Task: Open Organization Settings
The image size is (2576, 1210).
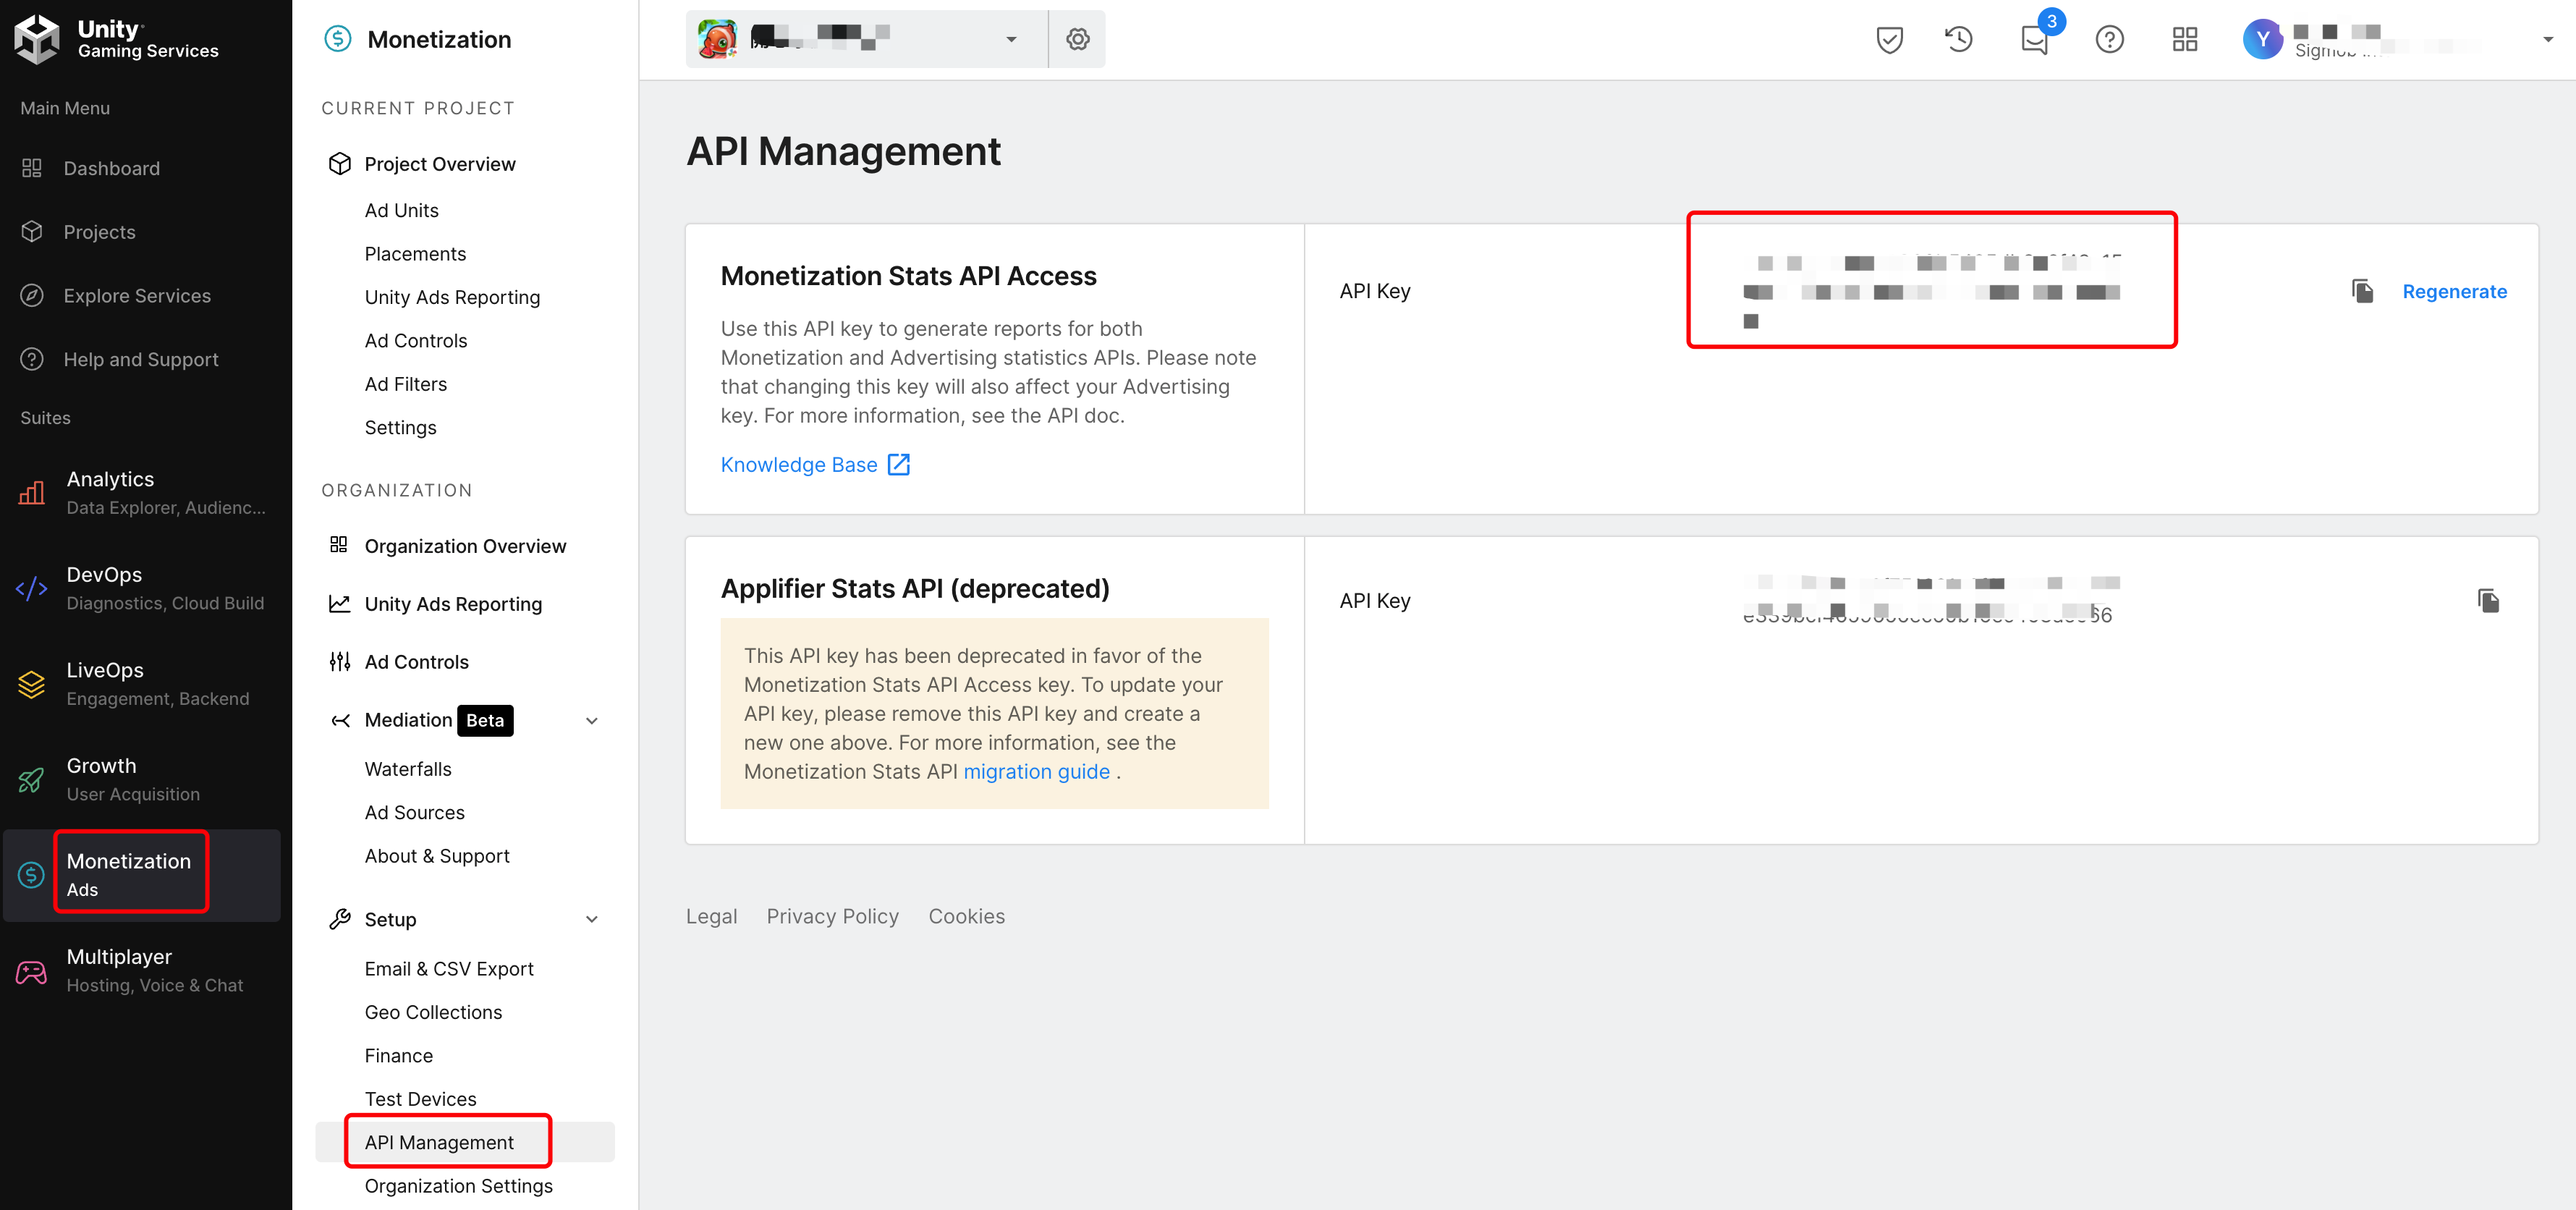Action: [x=458, y=1186]
